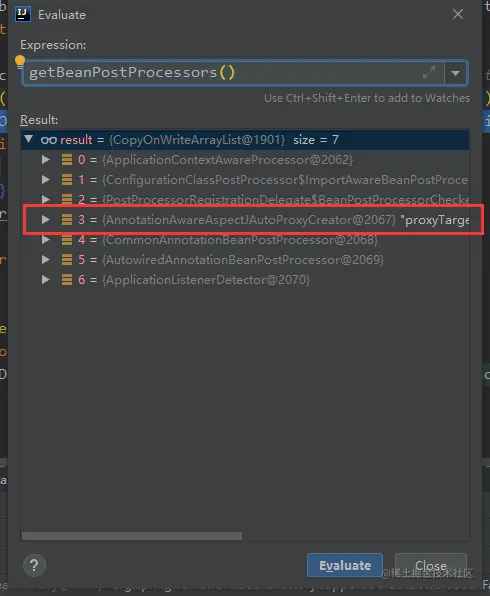The height and width of the screenshot is (596, 490).
Task: Click the watch glasses icon beside result
Action: click(49, 140)
